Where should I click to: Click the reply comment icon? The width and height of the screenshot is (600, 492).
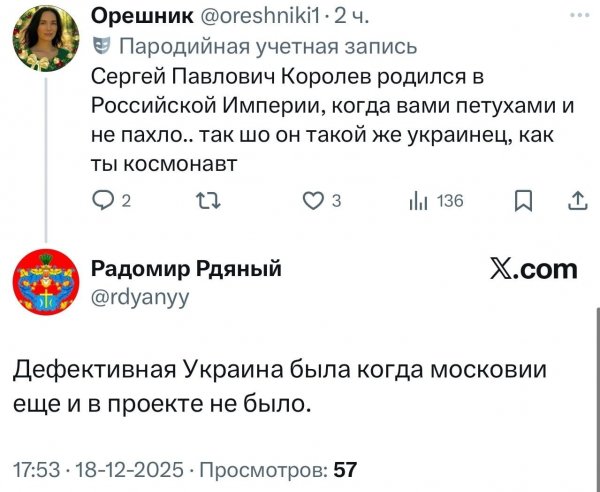pyautogui.click(x=101, y=201)
